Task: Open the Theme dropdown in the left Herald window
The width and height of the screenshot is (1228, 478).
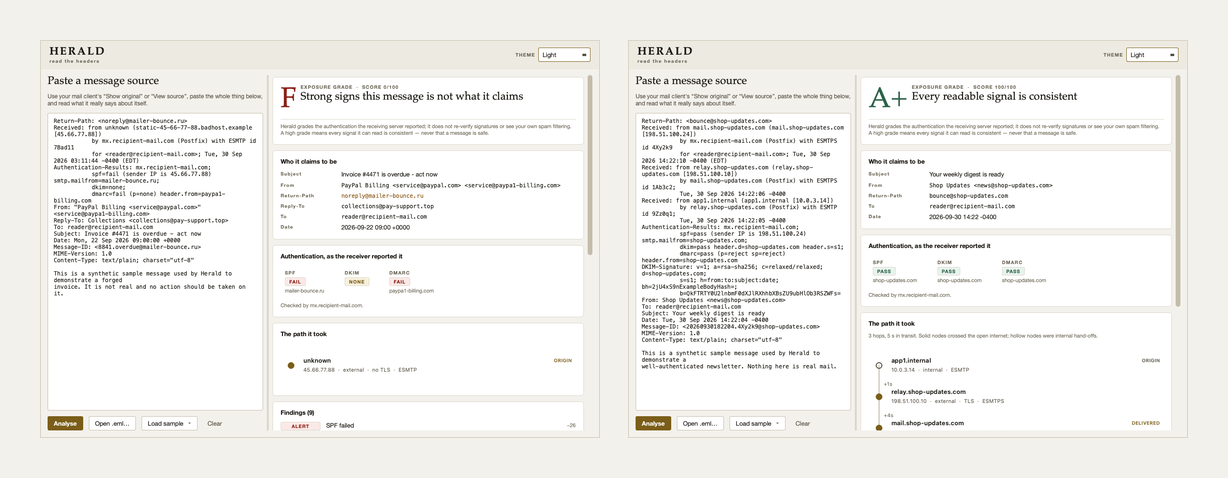Action: 564,55
